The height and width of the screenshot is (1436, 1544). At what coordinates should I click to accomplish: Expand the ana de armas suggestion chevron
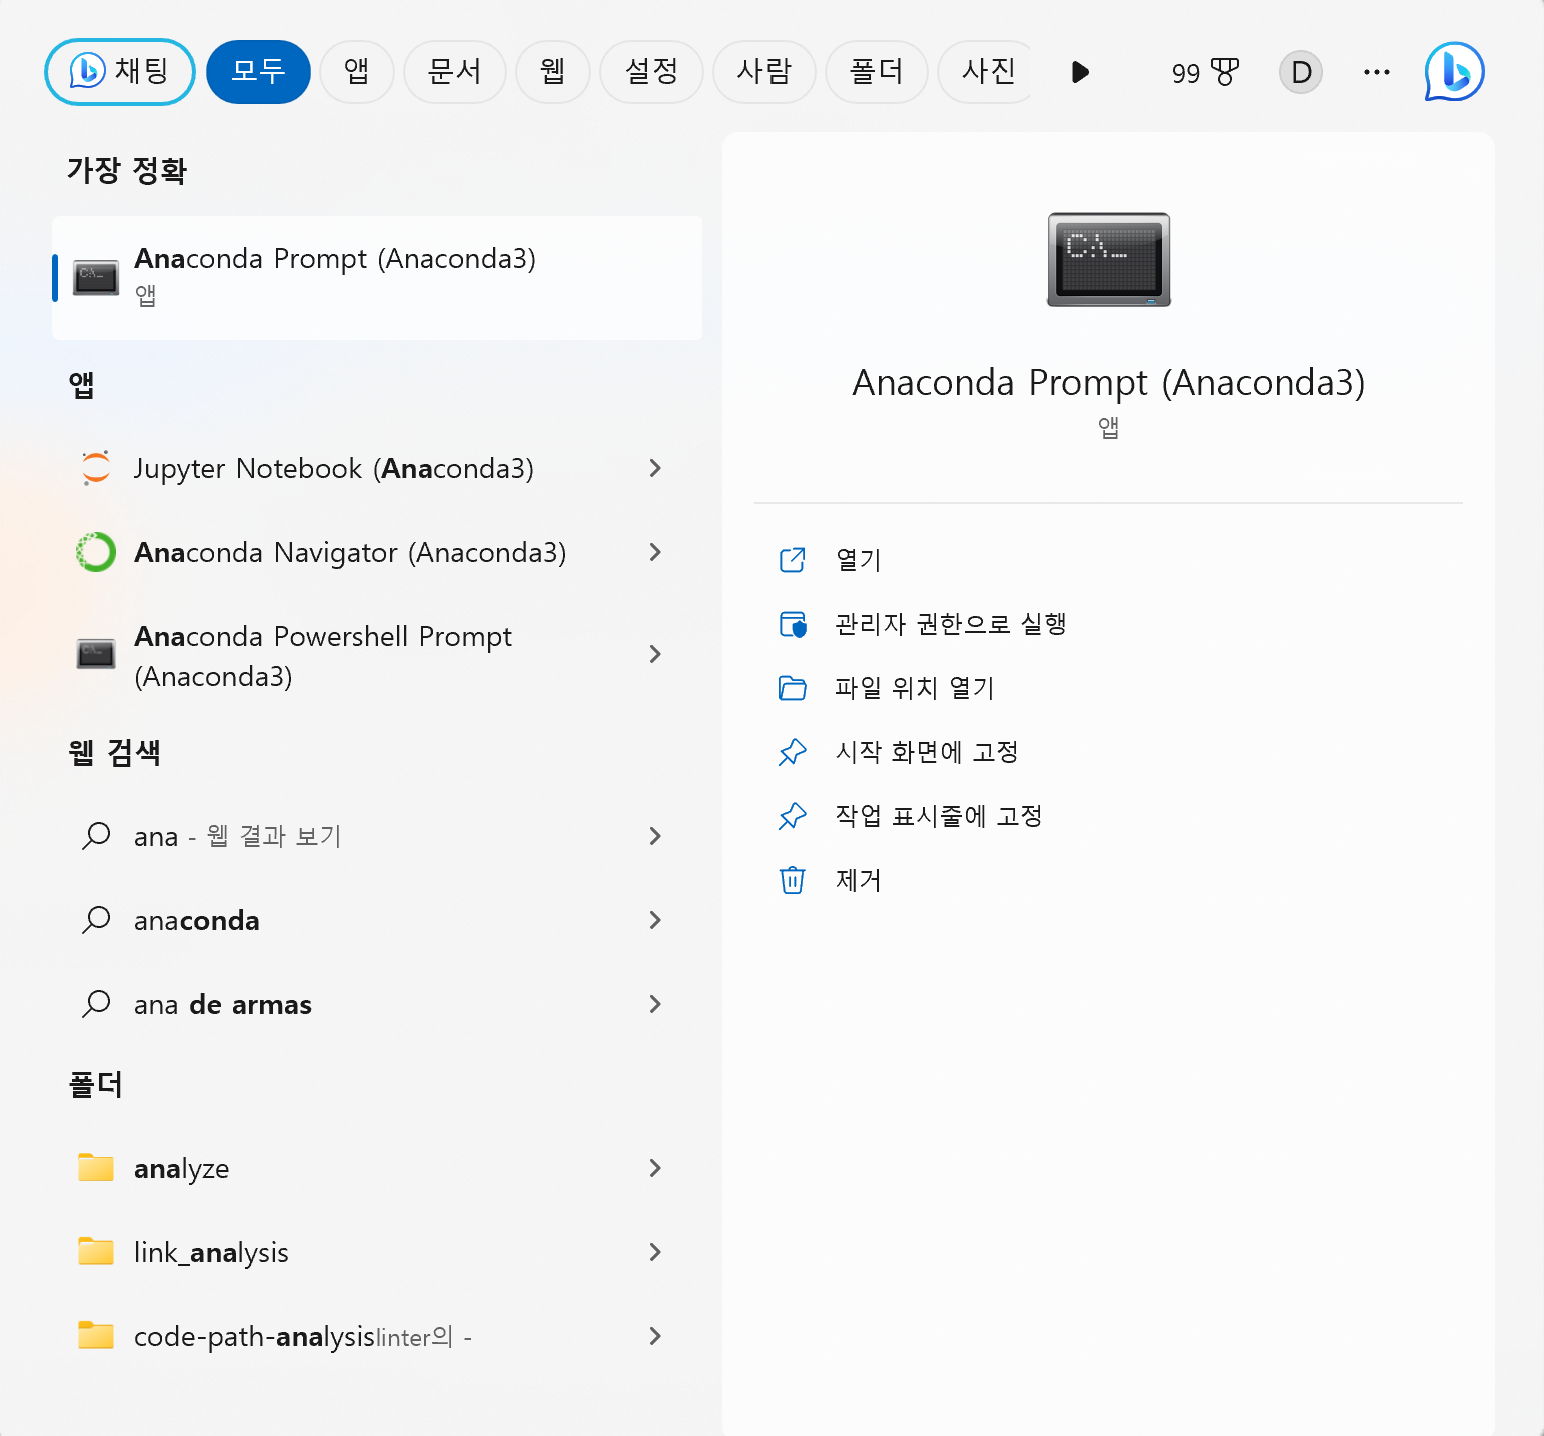[x=655, y=1004]
